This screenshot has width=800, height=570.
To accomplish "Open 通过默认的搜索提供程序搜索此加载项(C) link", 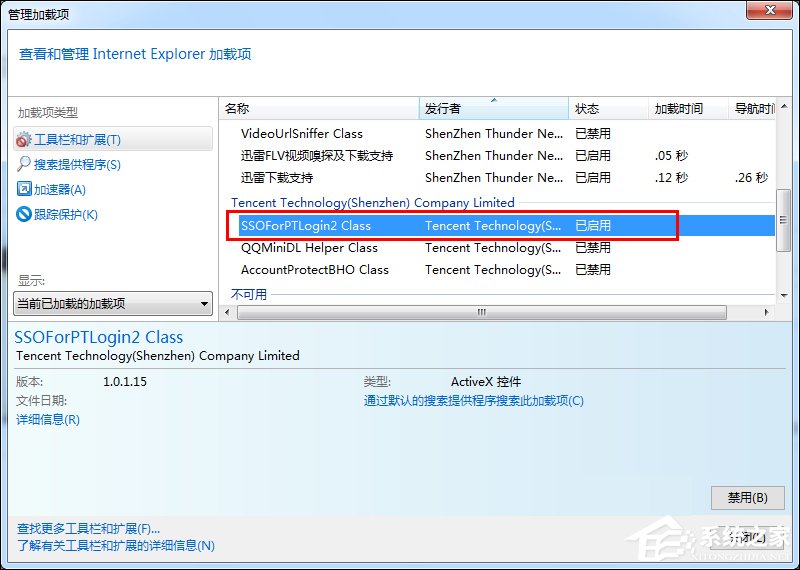I will (473, 401).
